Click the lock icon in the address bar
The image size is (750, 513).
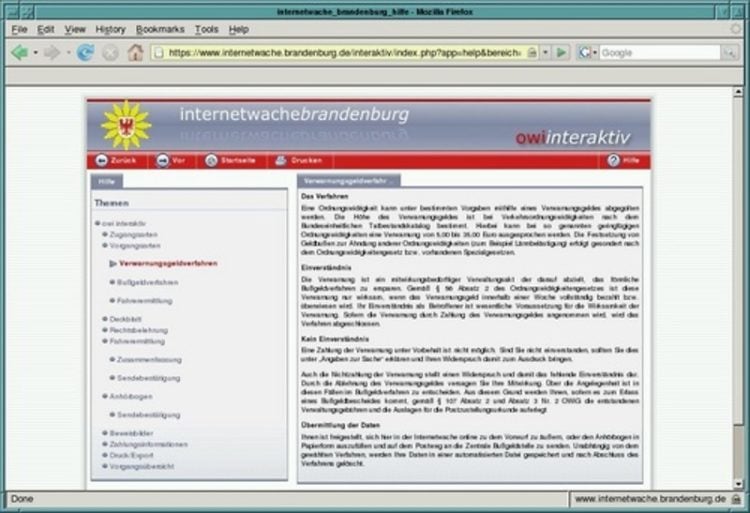pyautogui.click(x=532, y=52)
